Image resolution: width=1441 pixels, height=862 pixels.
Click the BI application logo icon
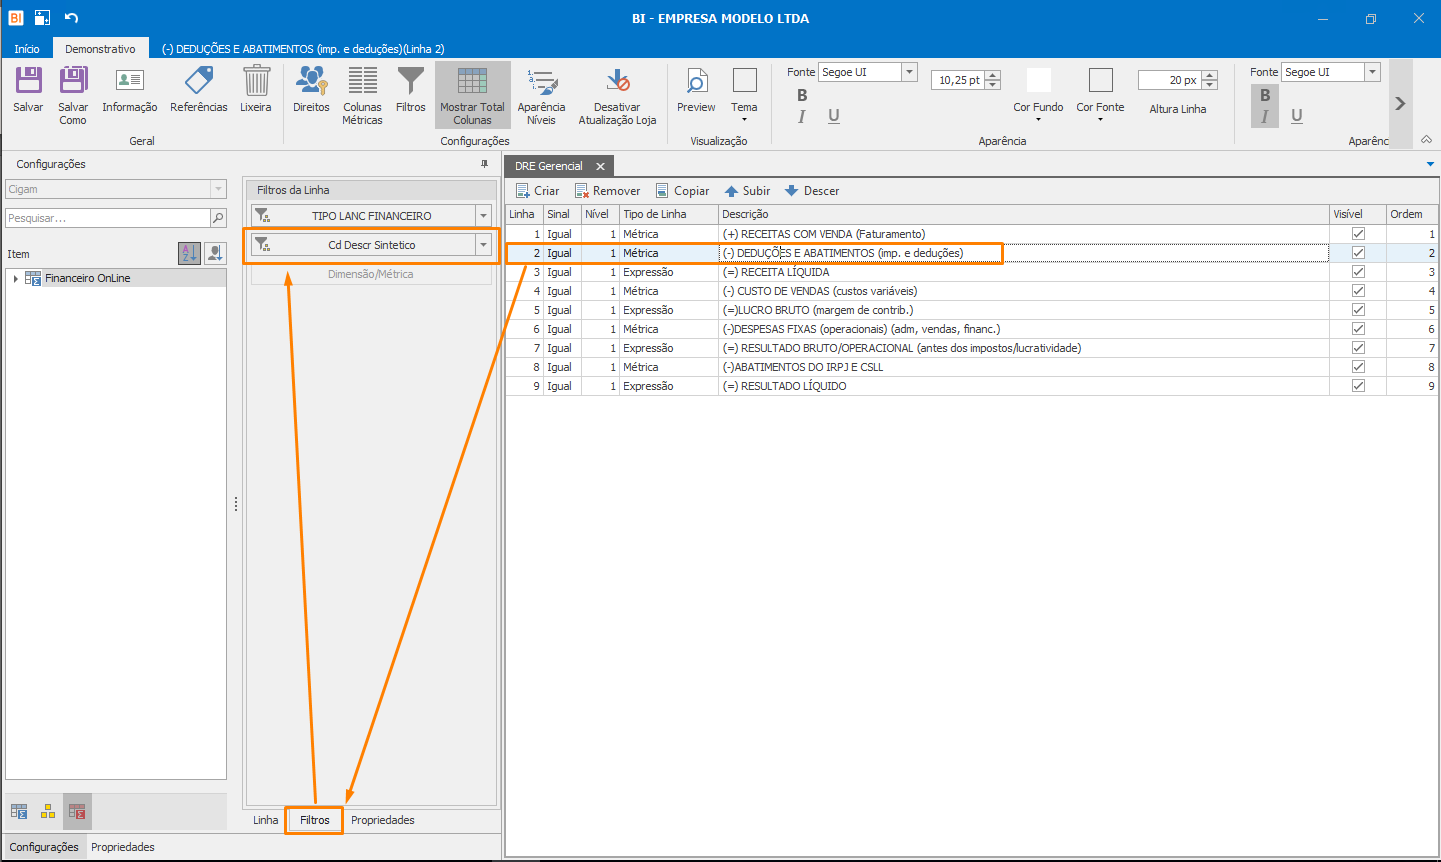tap(16, 18)
